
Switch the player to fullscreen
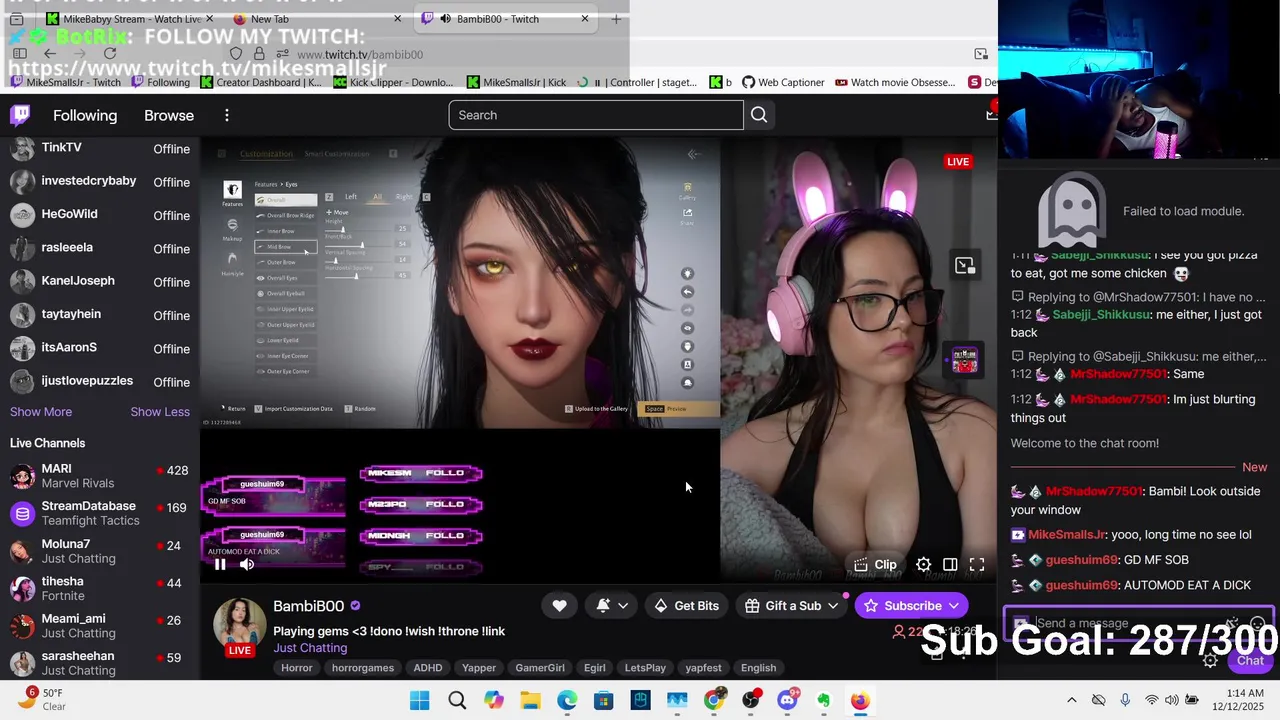977,565
